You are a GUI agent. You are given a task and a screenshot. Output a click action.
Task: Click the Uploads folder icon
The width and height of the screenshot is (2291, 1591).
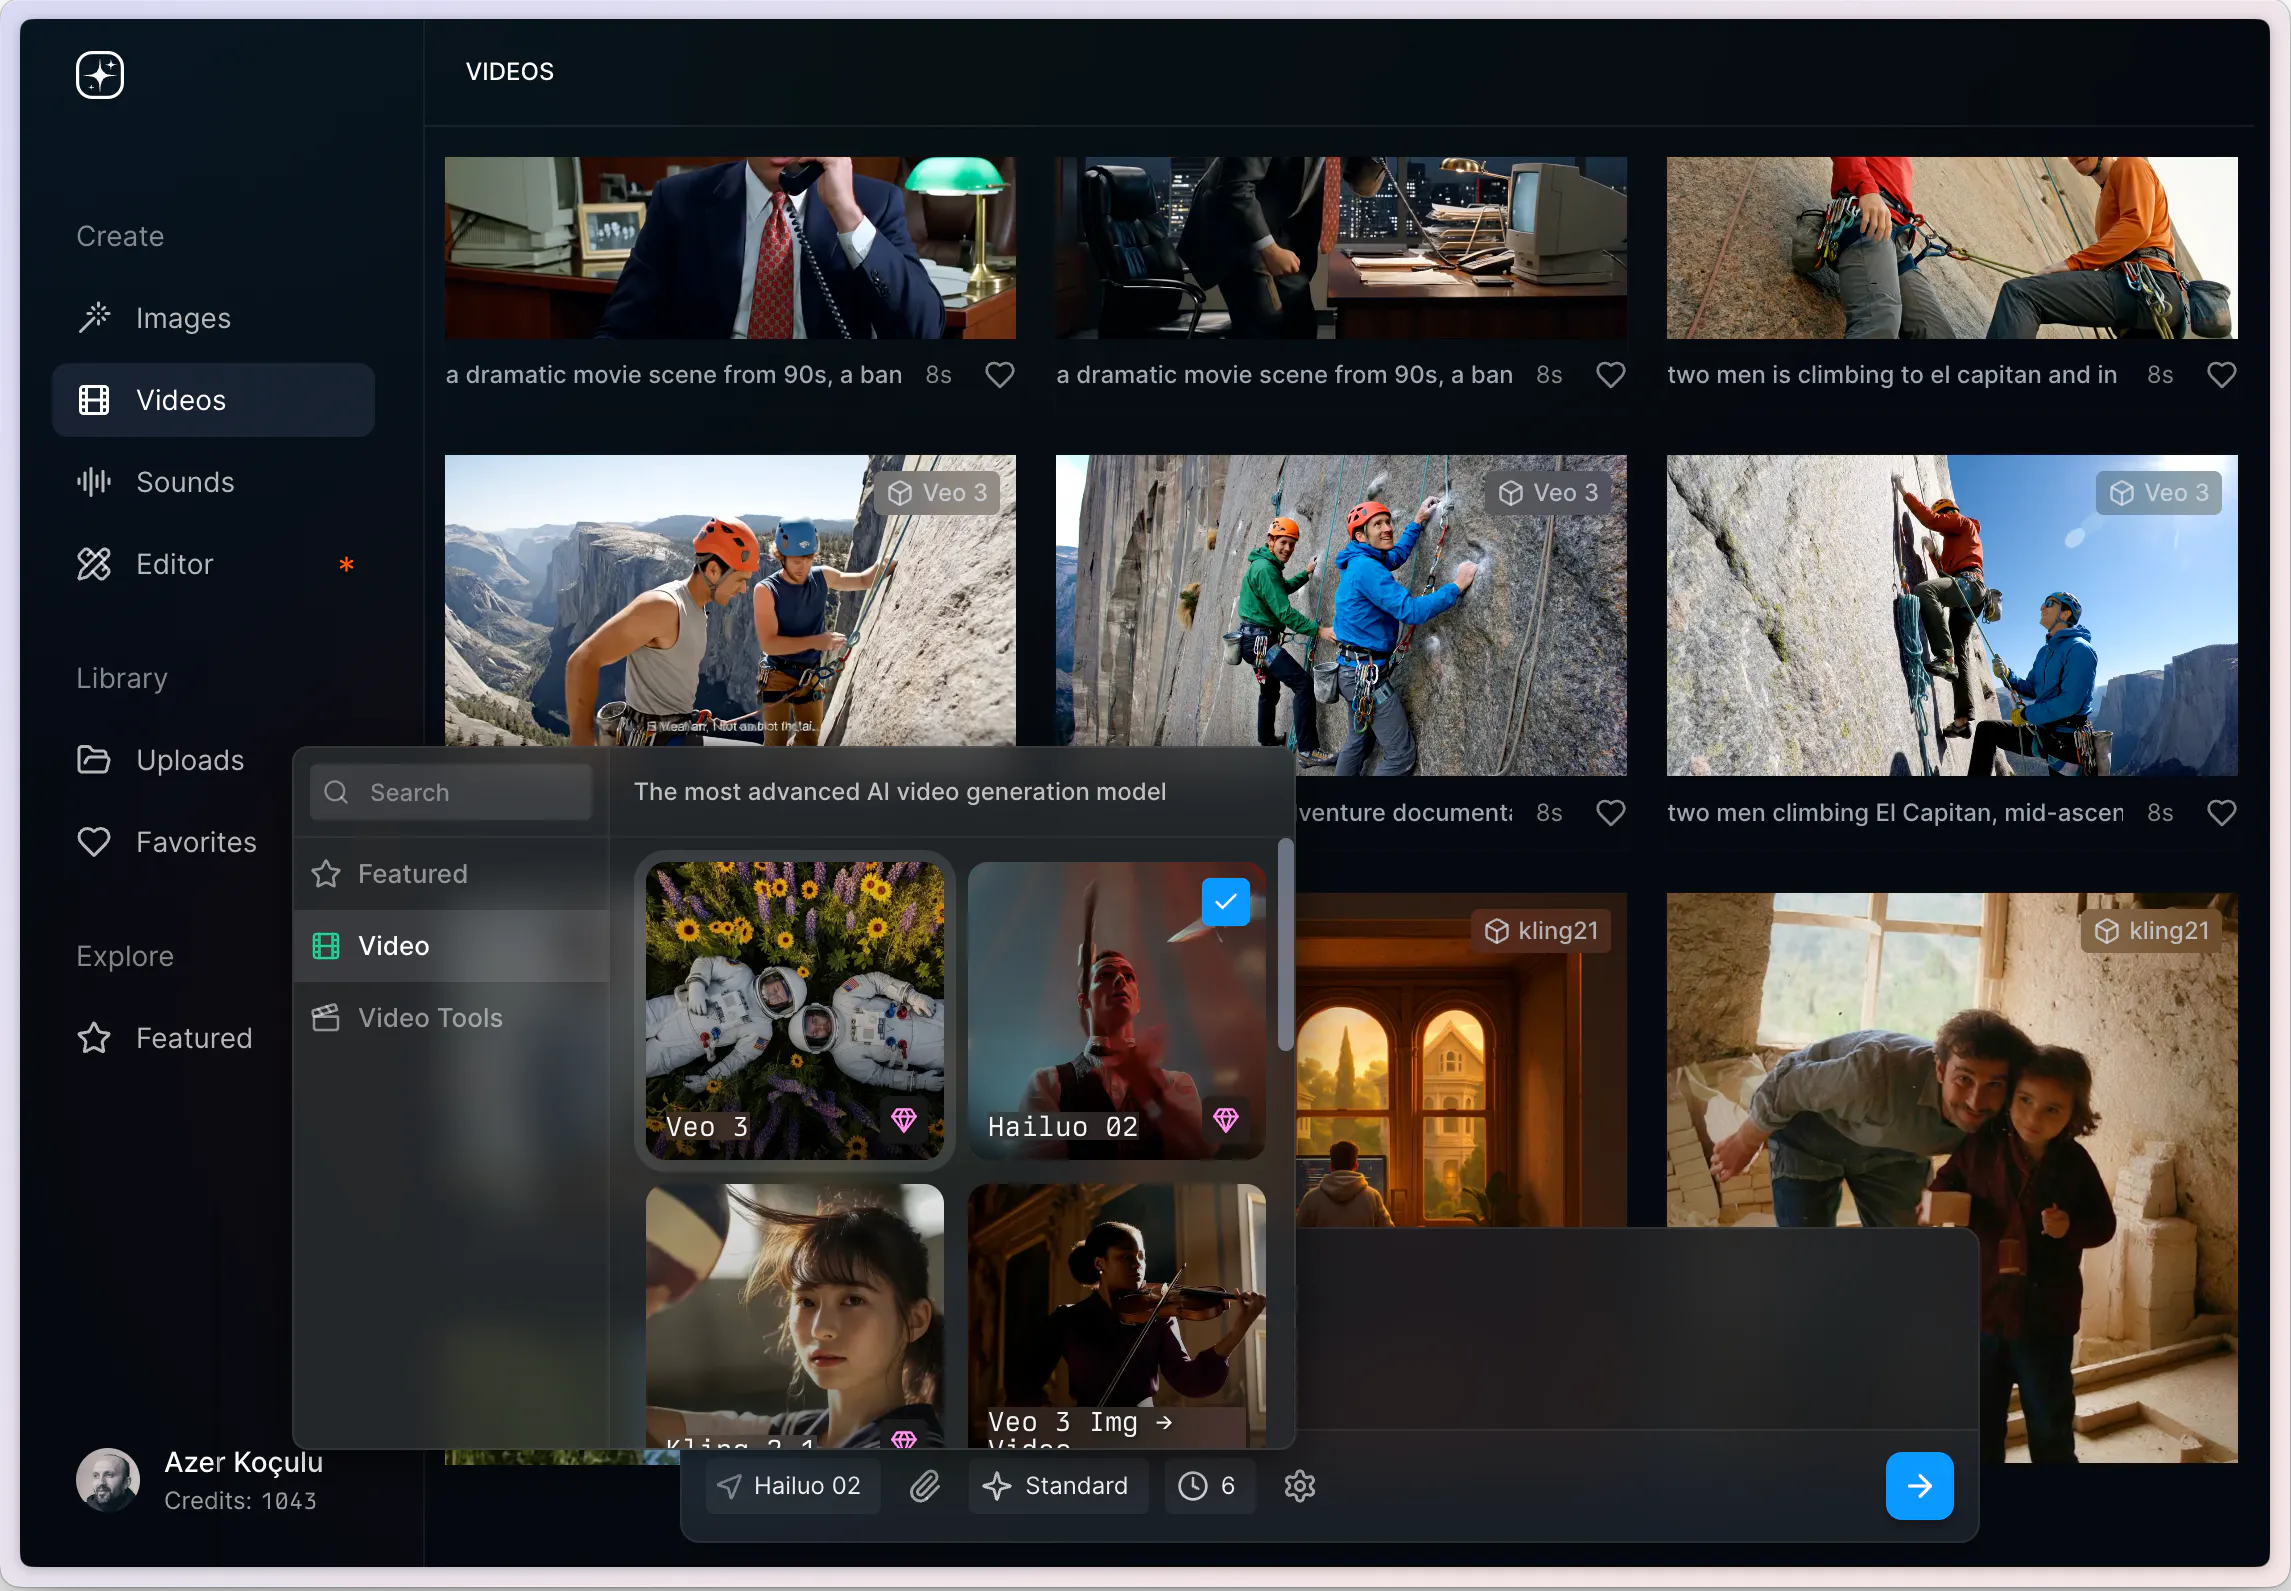click(94, 760)
